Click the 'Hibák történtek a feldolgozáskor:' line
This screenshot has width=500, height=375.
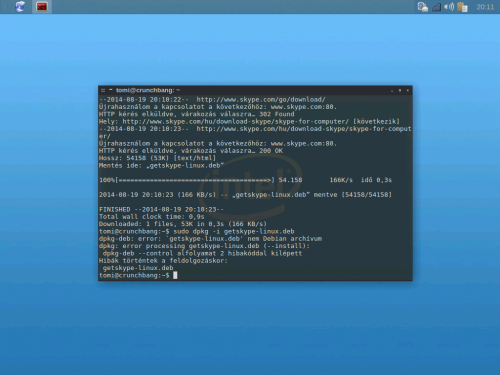click(163, 261)
